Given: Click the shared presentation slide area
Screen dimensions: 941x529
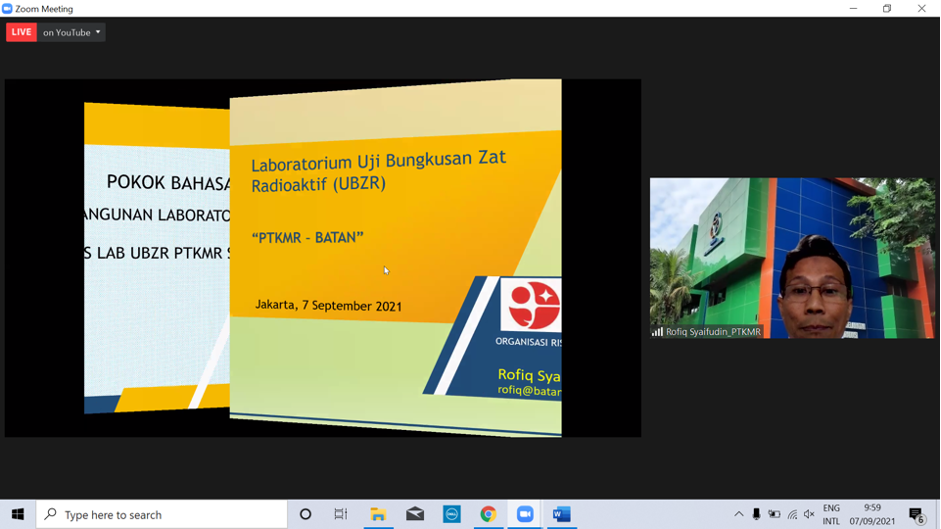Looking at the screenshot, I should click(x=323, y=258).
